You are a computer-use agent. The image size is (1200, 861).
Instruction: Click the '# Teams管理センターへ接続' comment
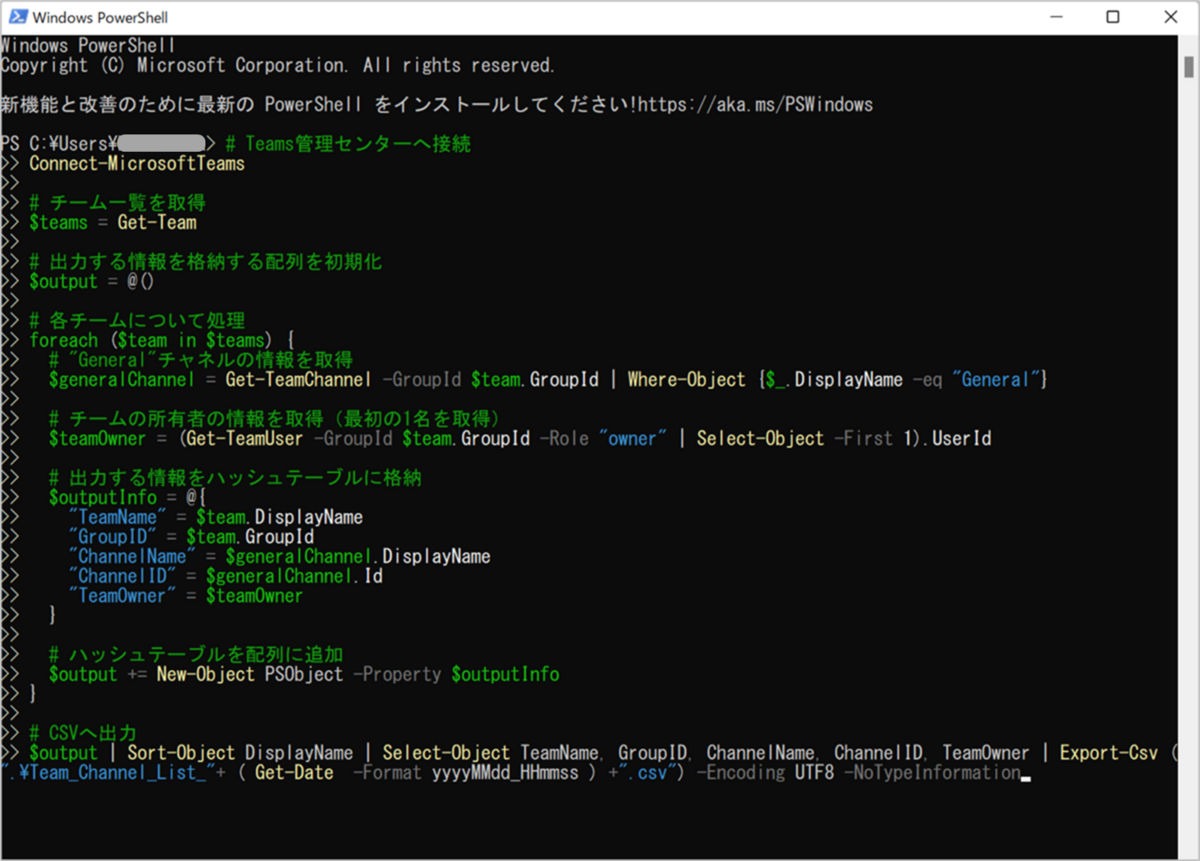click(349, 144)
